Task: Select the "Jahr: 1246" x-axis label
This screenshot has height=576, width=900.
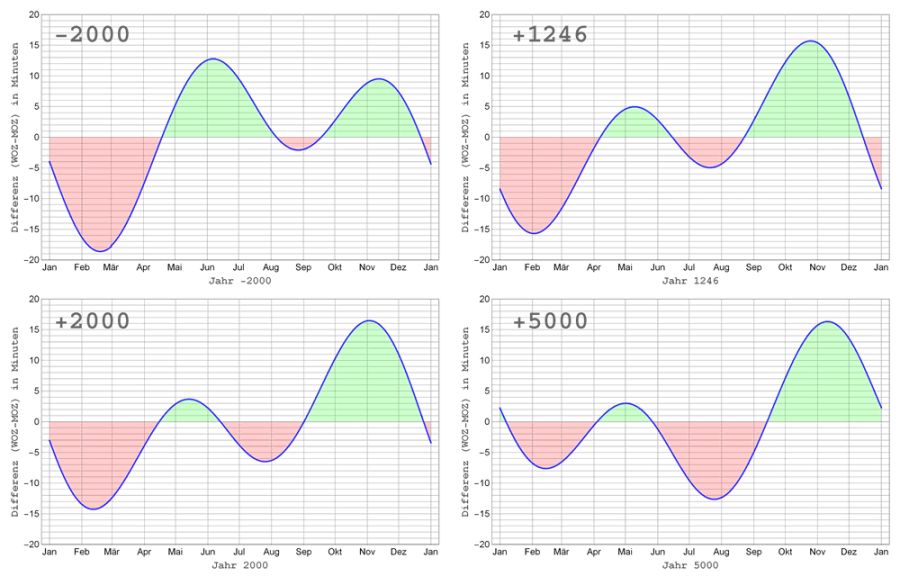Action: (x=691, y=281)
